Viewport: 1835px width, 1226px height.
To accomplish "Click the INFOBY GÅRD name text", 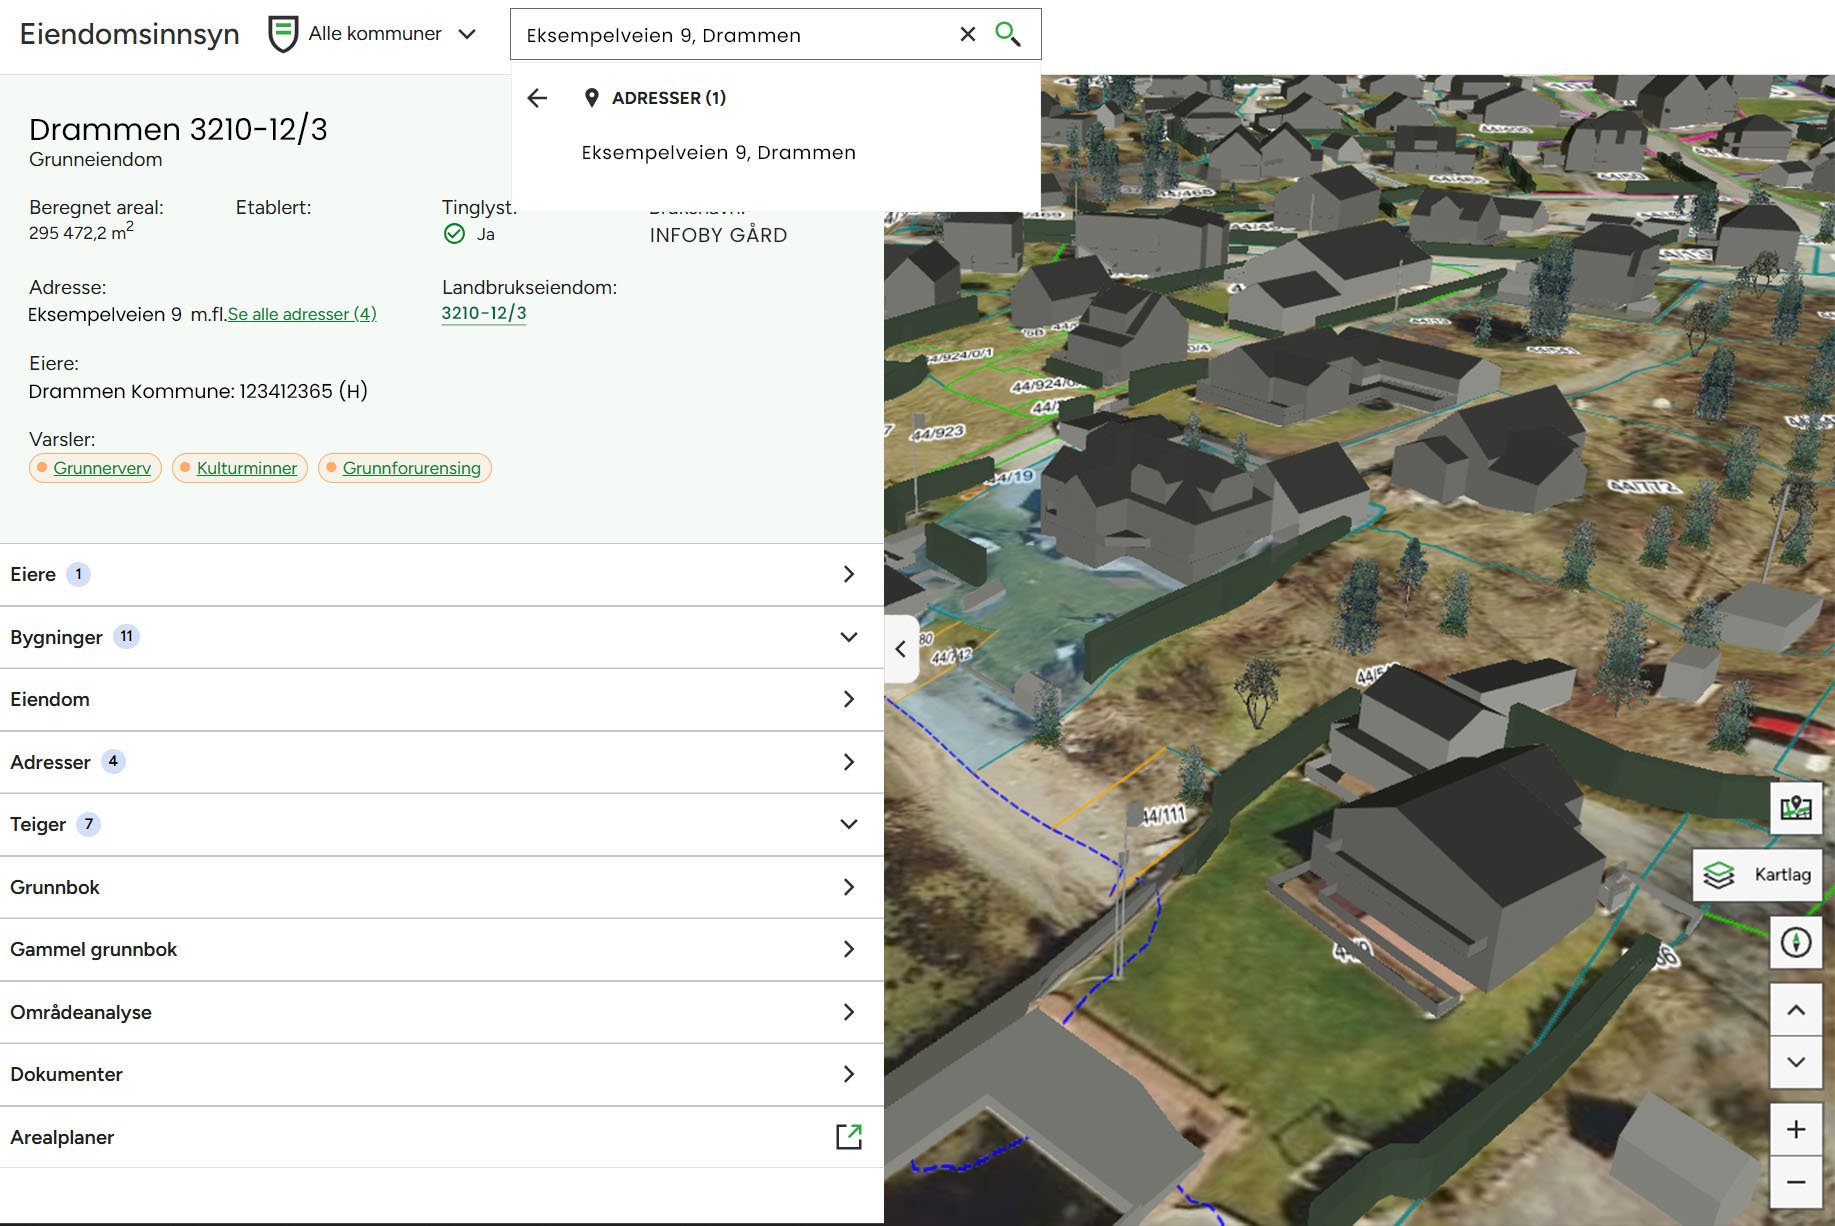I will pos(718,235).
